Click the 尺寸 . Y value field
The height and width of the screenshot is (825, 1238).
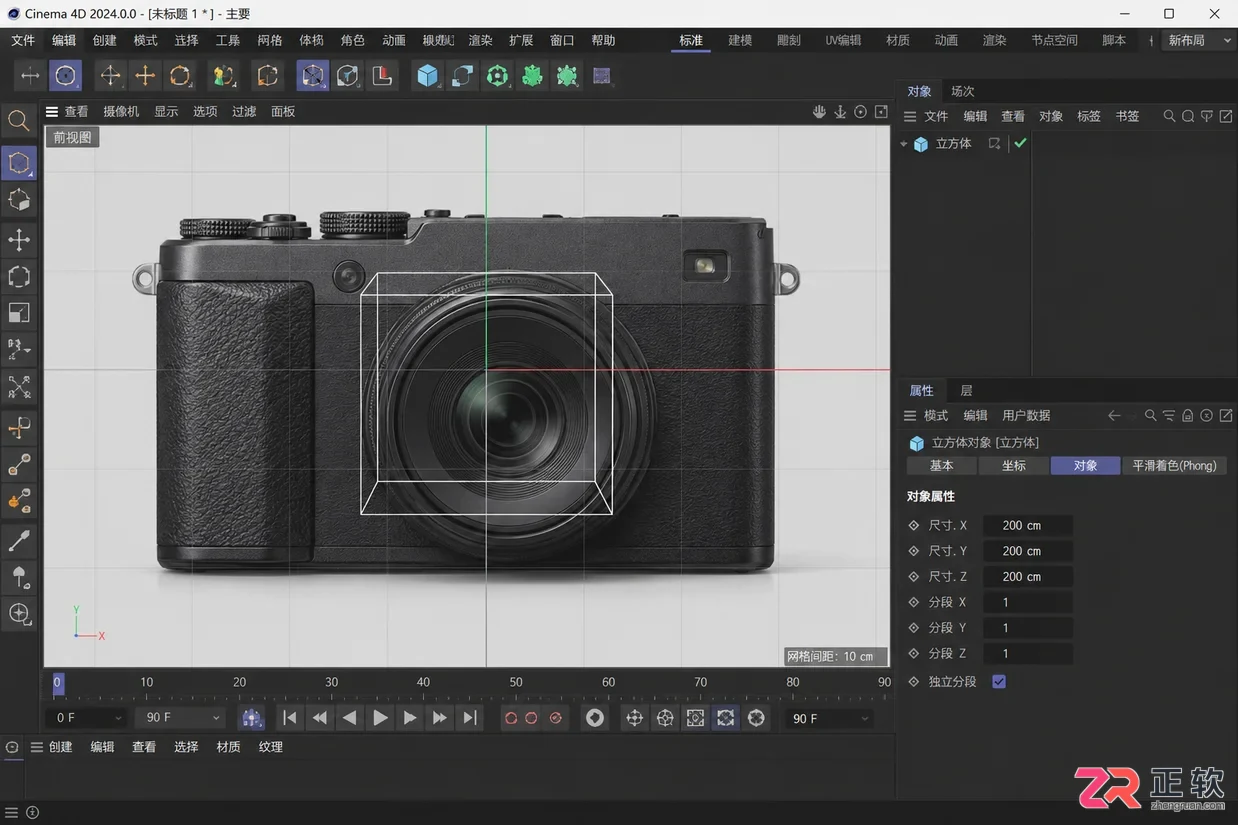1027,551
